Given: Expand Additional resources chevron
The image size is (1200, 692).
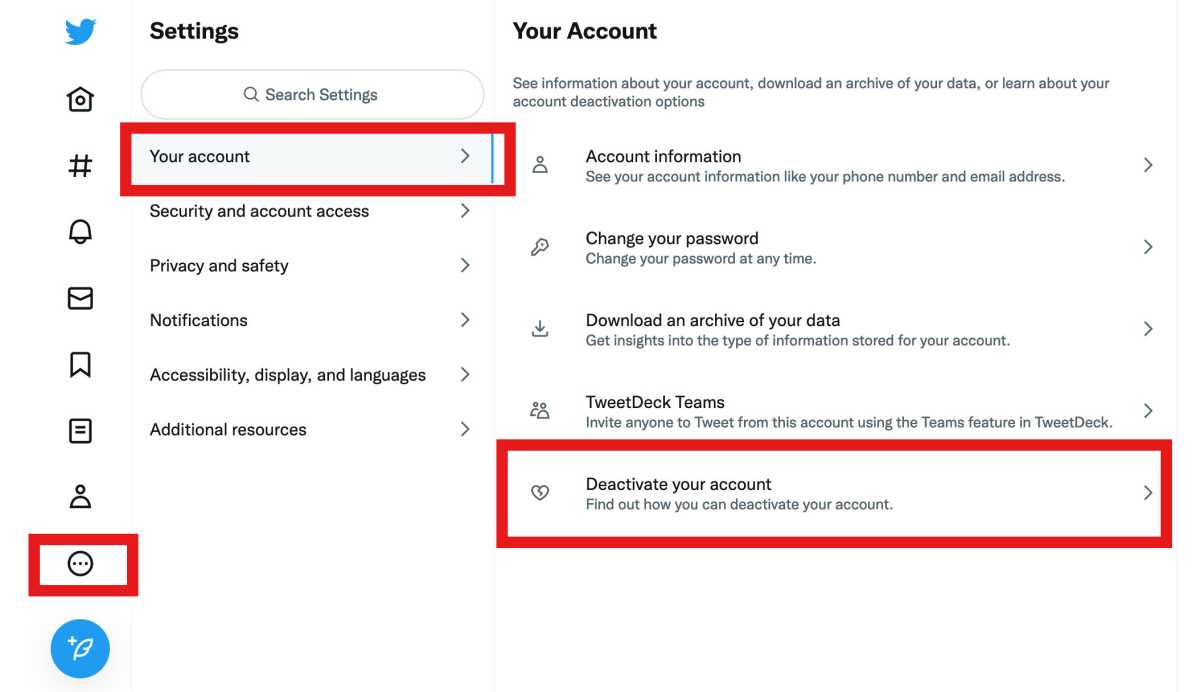Looking at the screenshot, I should [x=465, y=430].
